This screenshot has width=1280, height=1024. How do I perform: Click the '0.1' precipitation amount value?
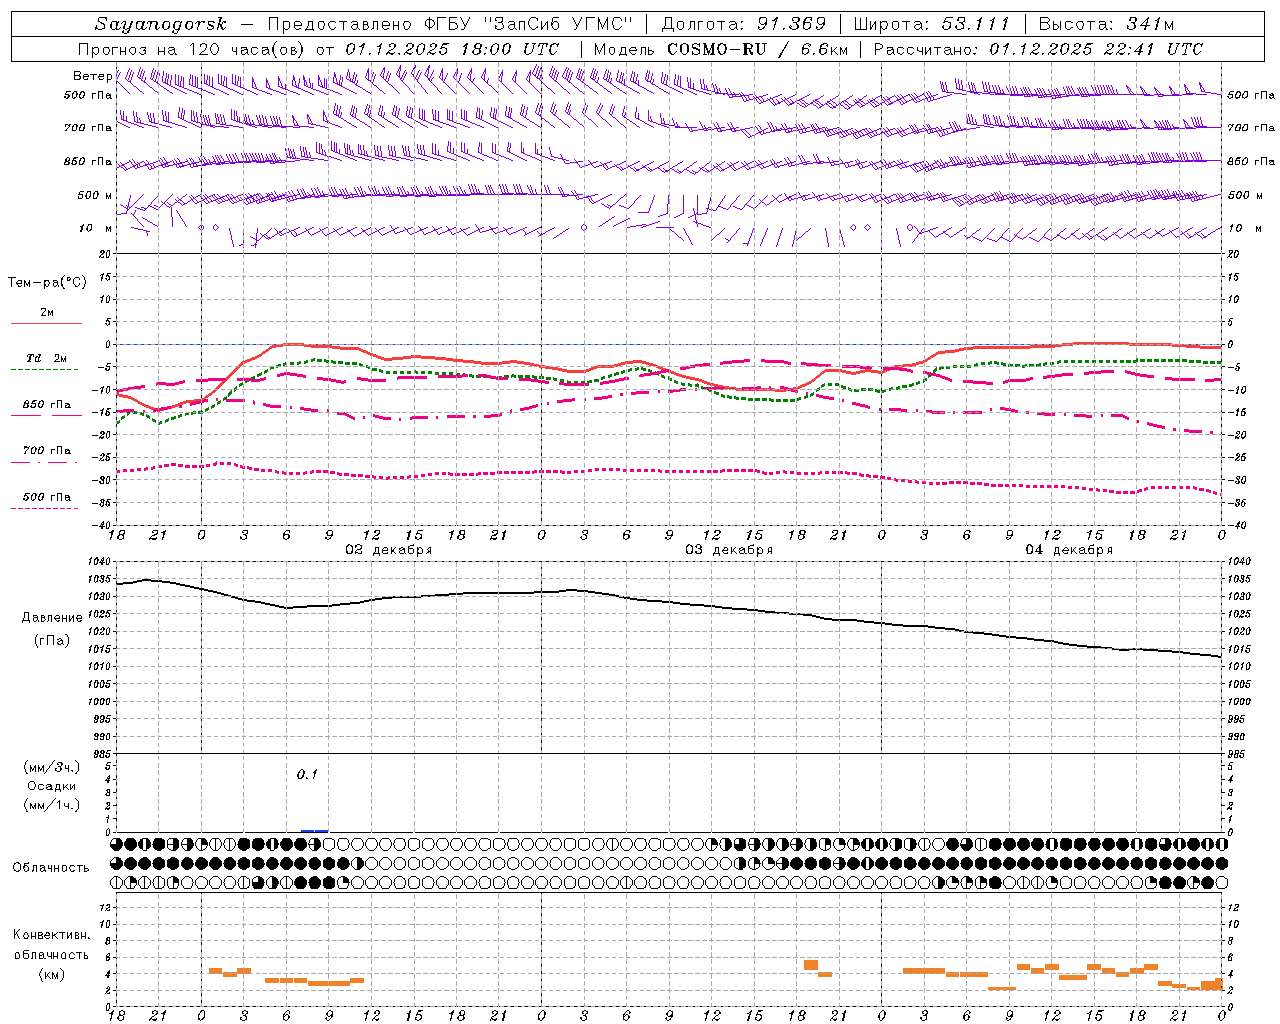(307, 774)
